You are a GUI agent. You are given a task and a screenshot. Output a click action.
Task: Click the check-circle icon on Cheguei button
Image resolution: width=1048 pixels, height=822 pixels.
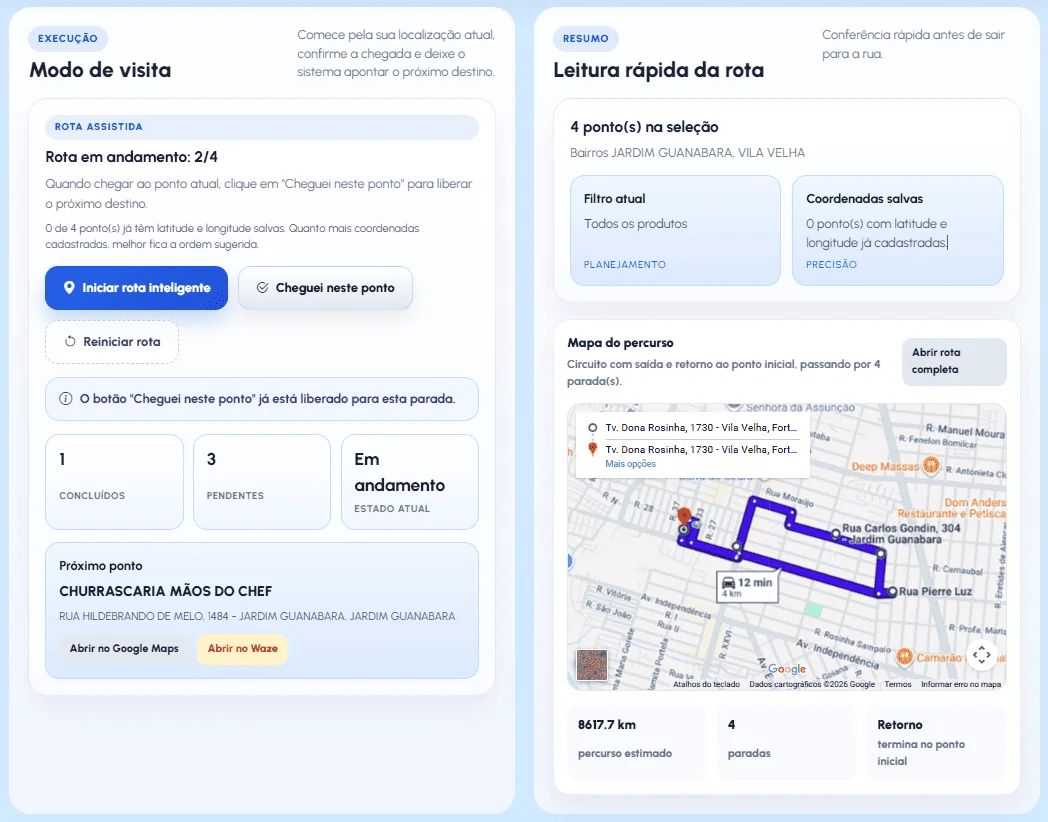(x=263, y=287)
